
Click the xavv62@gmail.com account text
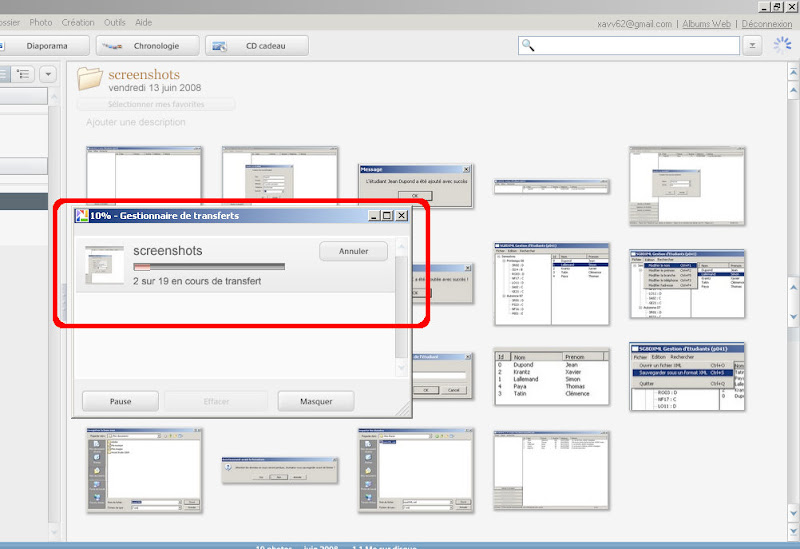click(x=634, y=24)
